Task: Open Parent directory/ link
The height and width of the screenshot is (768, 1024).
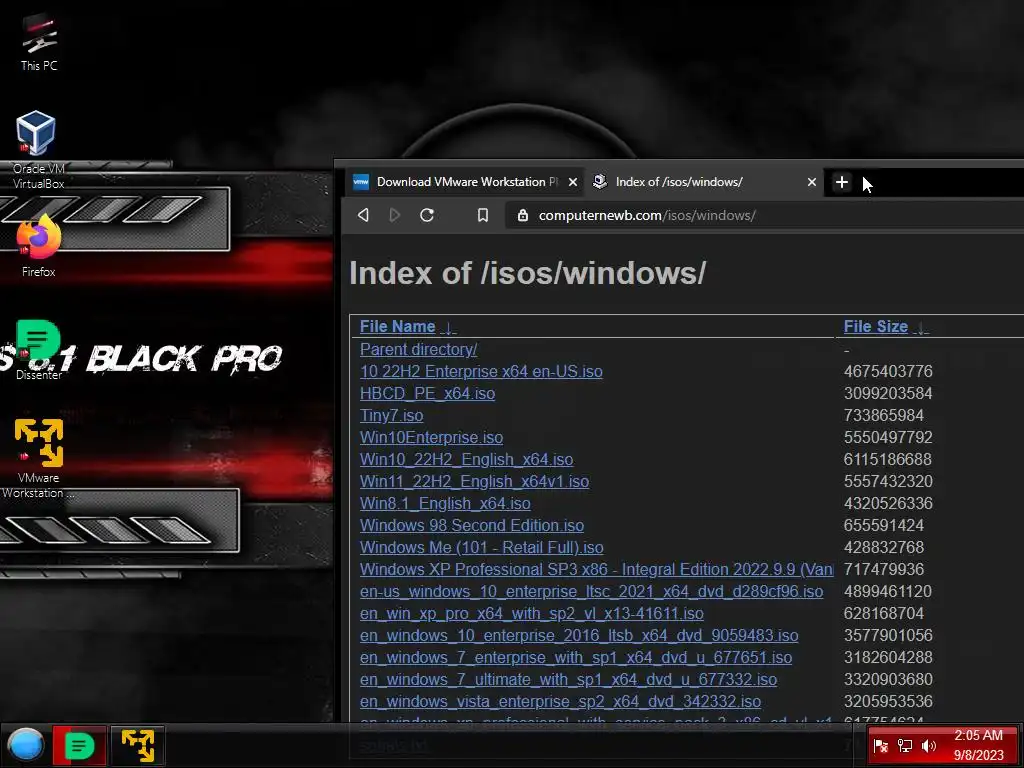Action: click(418, 349)
